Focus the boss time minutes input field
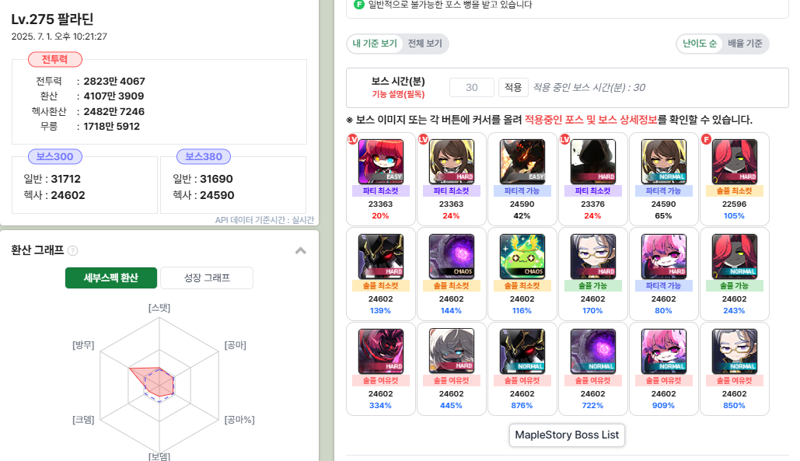Viewport: 800px width, 461px height. click(x=472, y=87)
